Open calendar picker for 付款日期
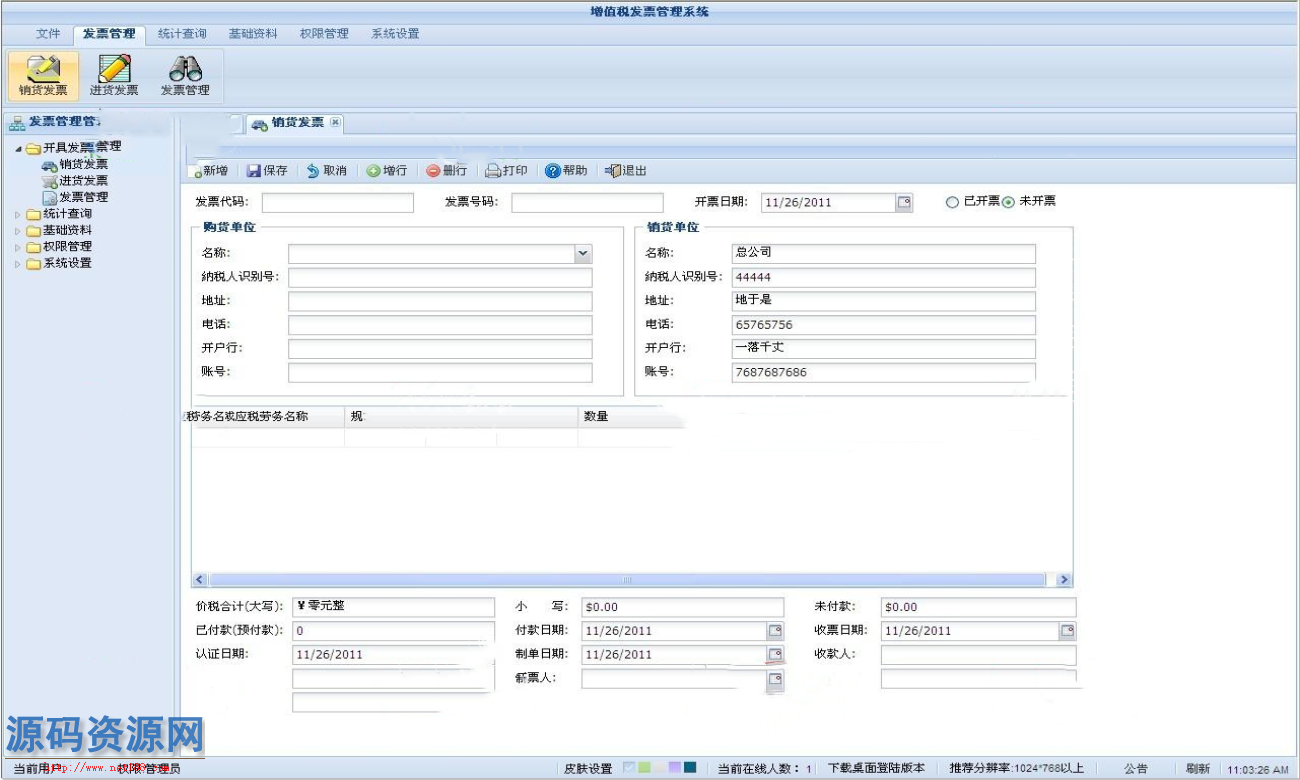1300x780 pixels. point(775,631)
